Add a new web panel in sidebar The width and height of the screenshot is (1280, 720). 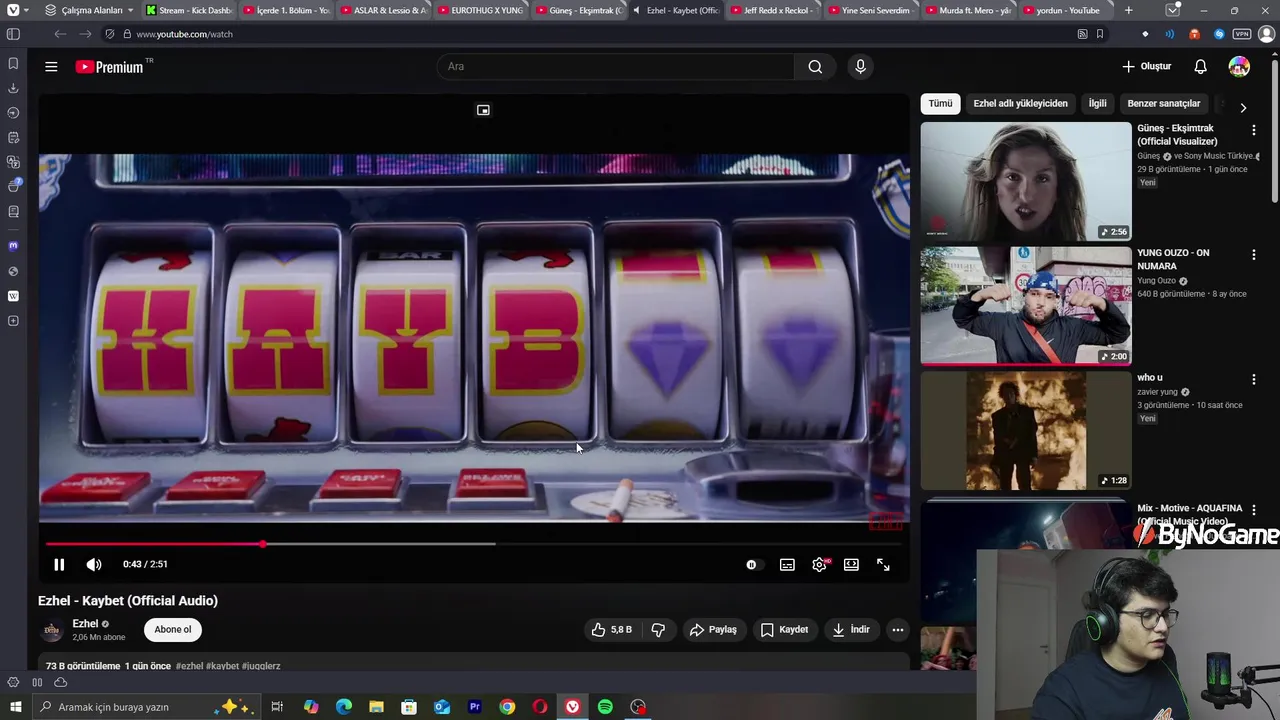pyautogui.click(x=13, y=321)
